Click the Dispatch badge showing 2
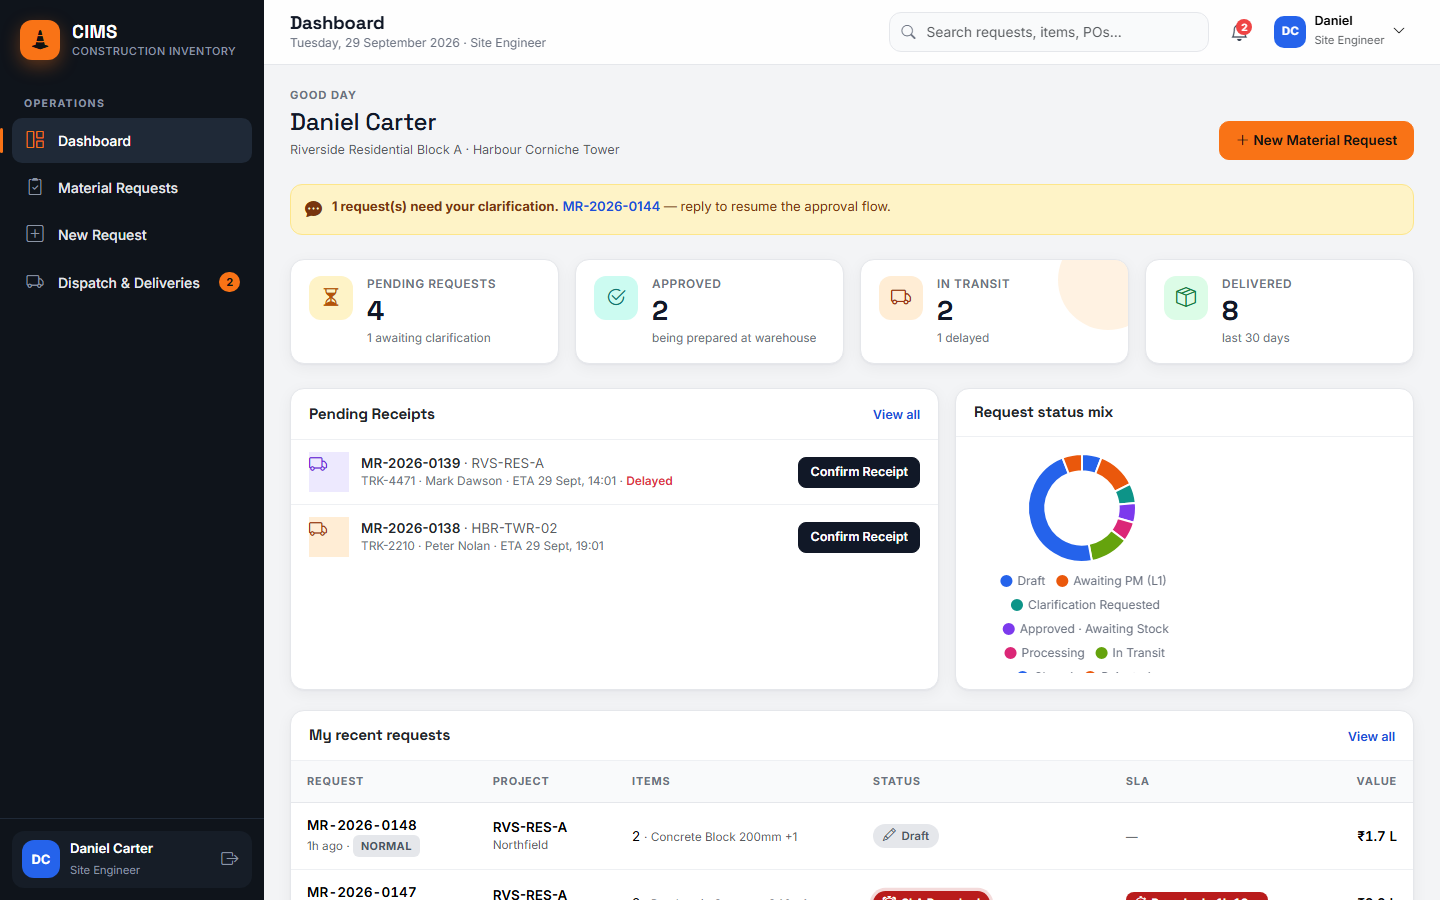This screenshot has width=1440, height=900. click(229, 282)
